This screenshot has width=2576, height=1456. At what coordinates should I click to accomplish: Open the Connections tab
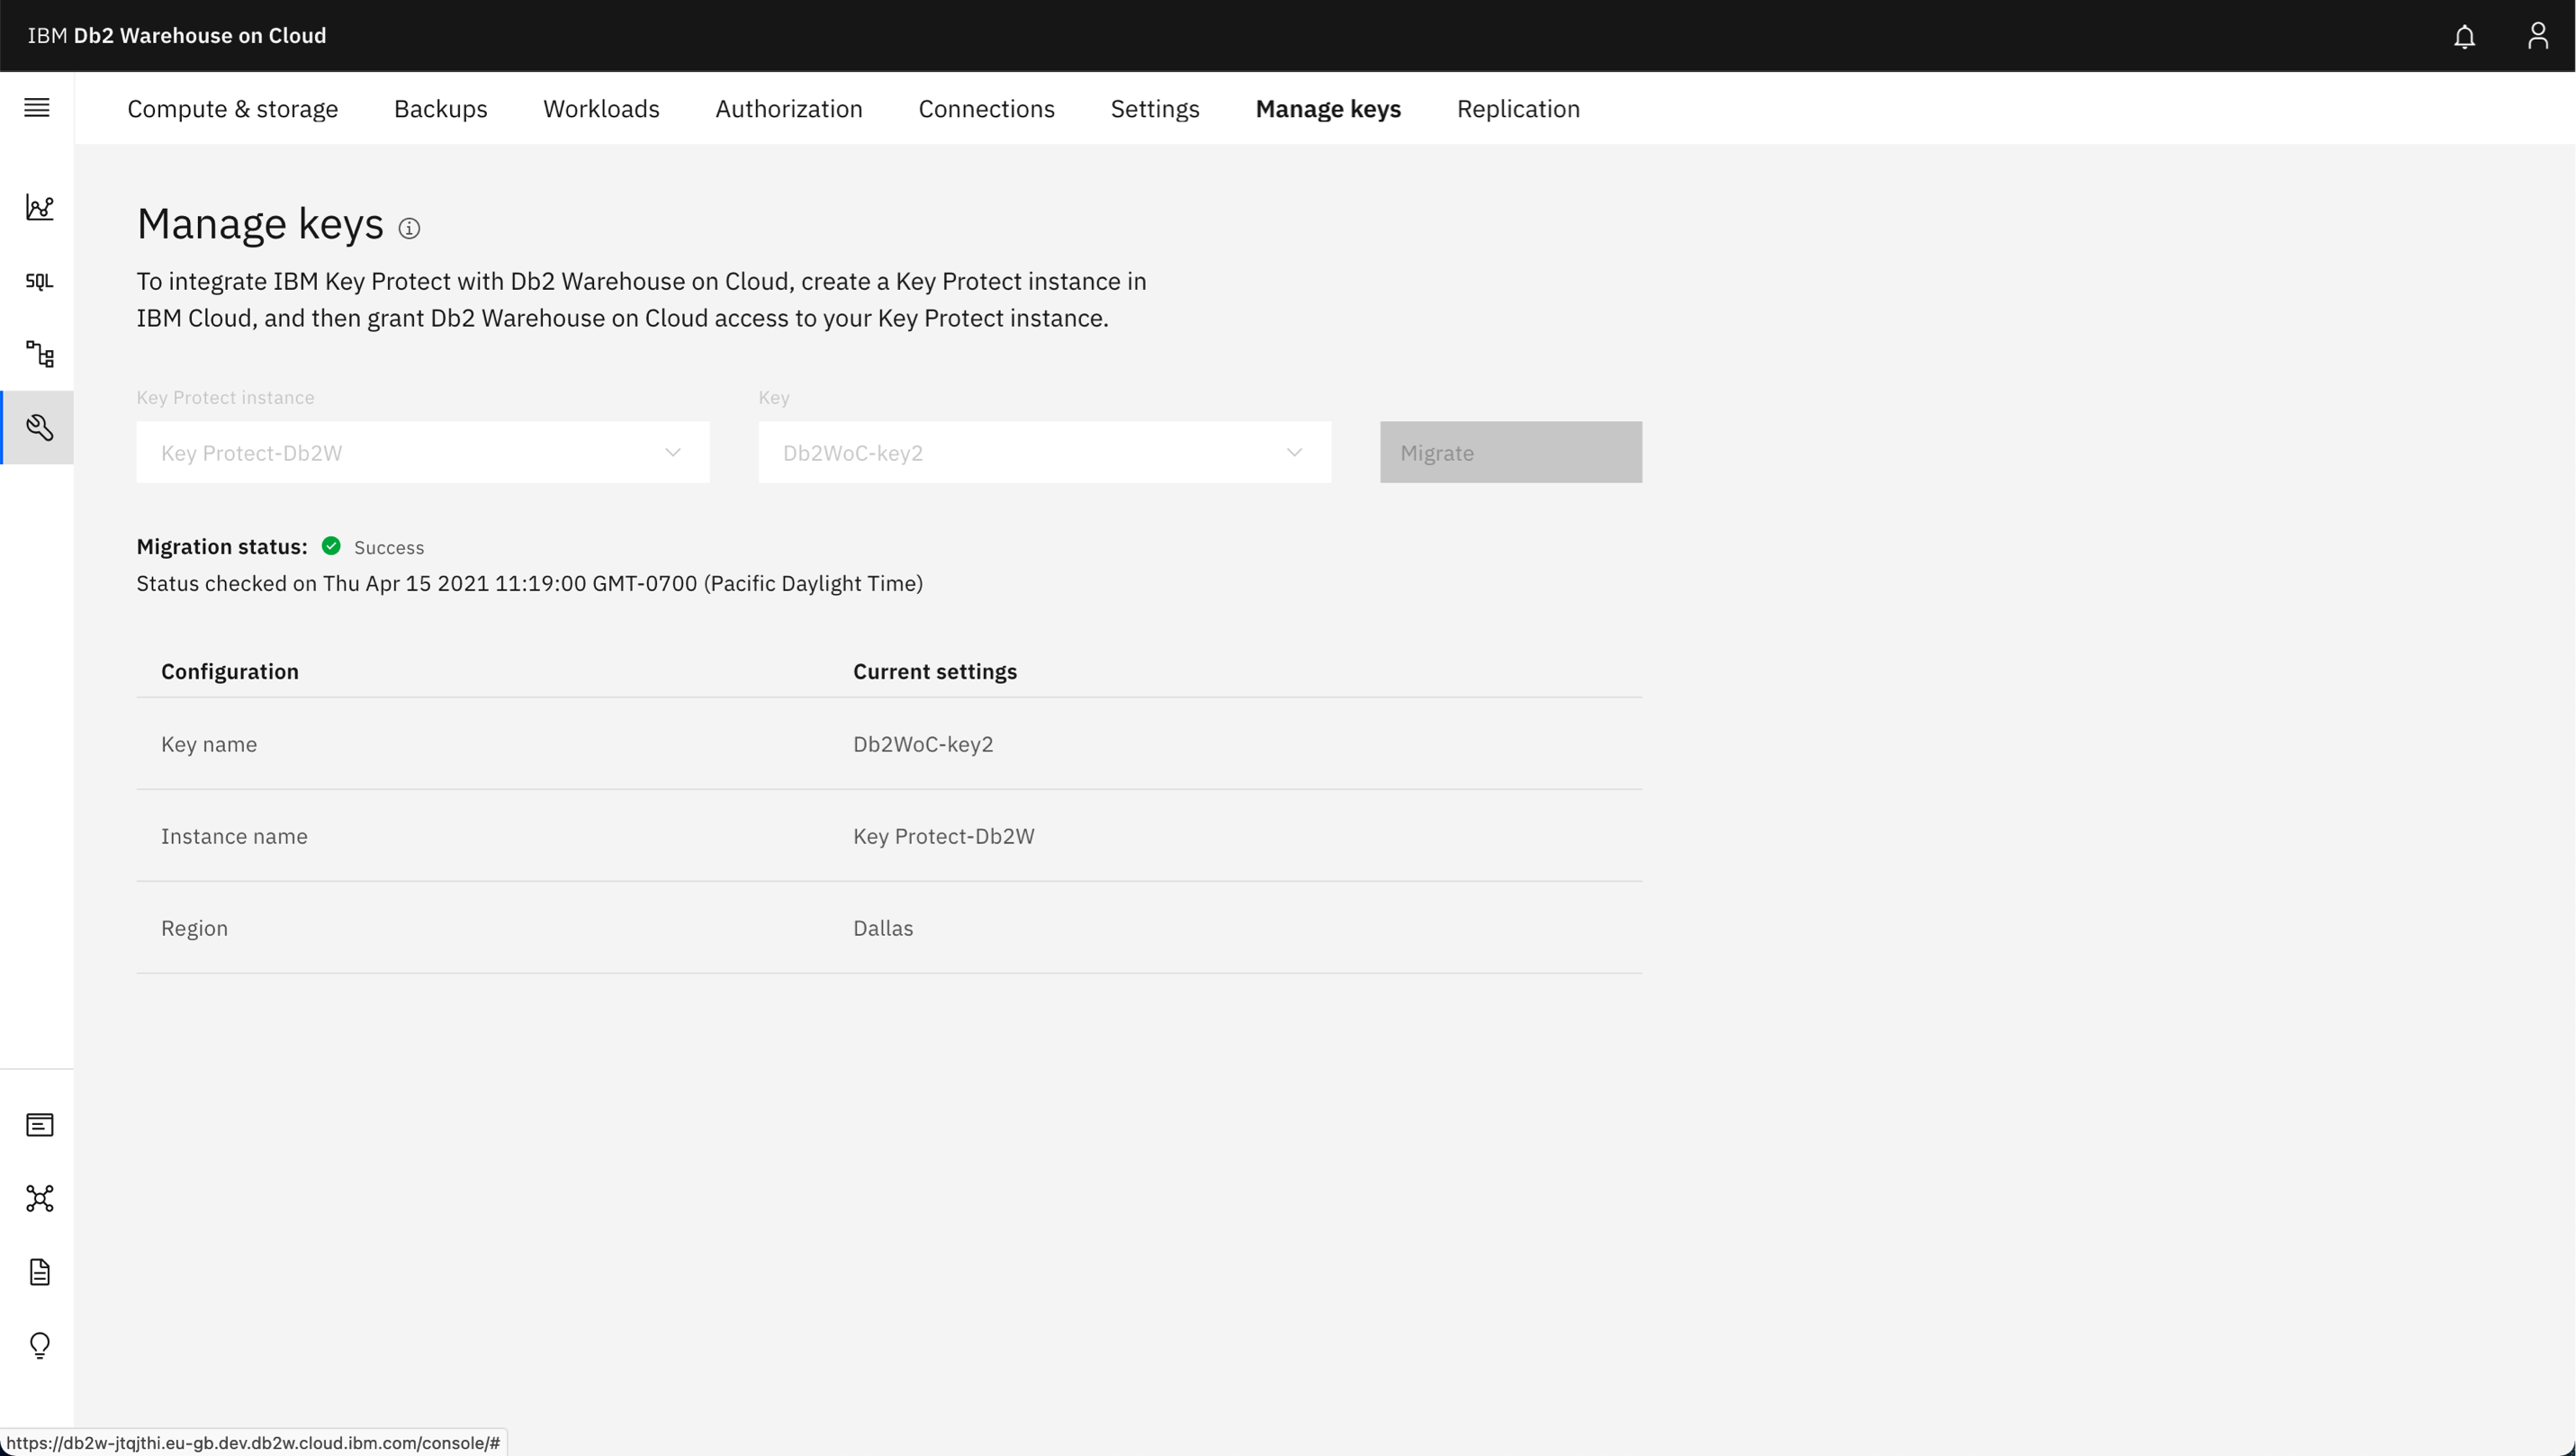(x=987, y=109)
